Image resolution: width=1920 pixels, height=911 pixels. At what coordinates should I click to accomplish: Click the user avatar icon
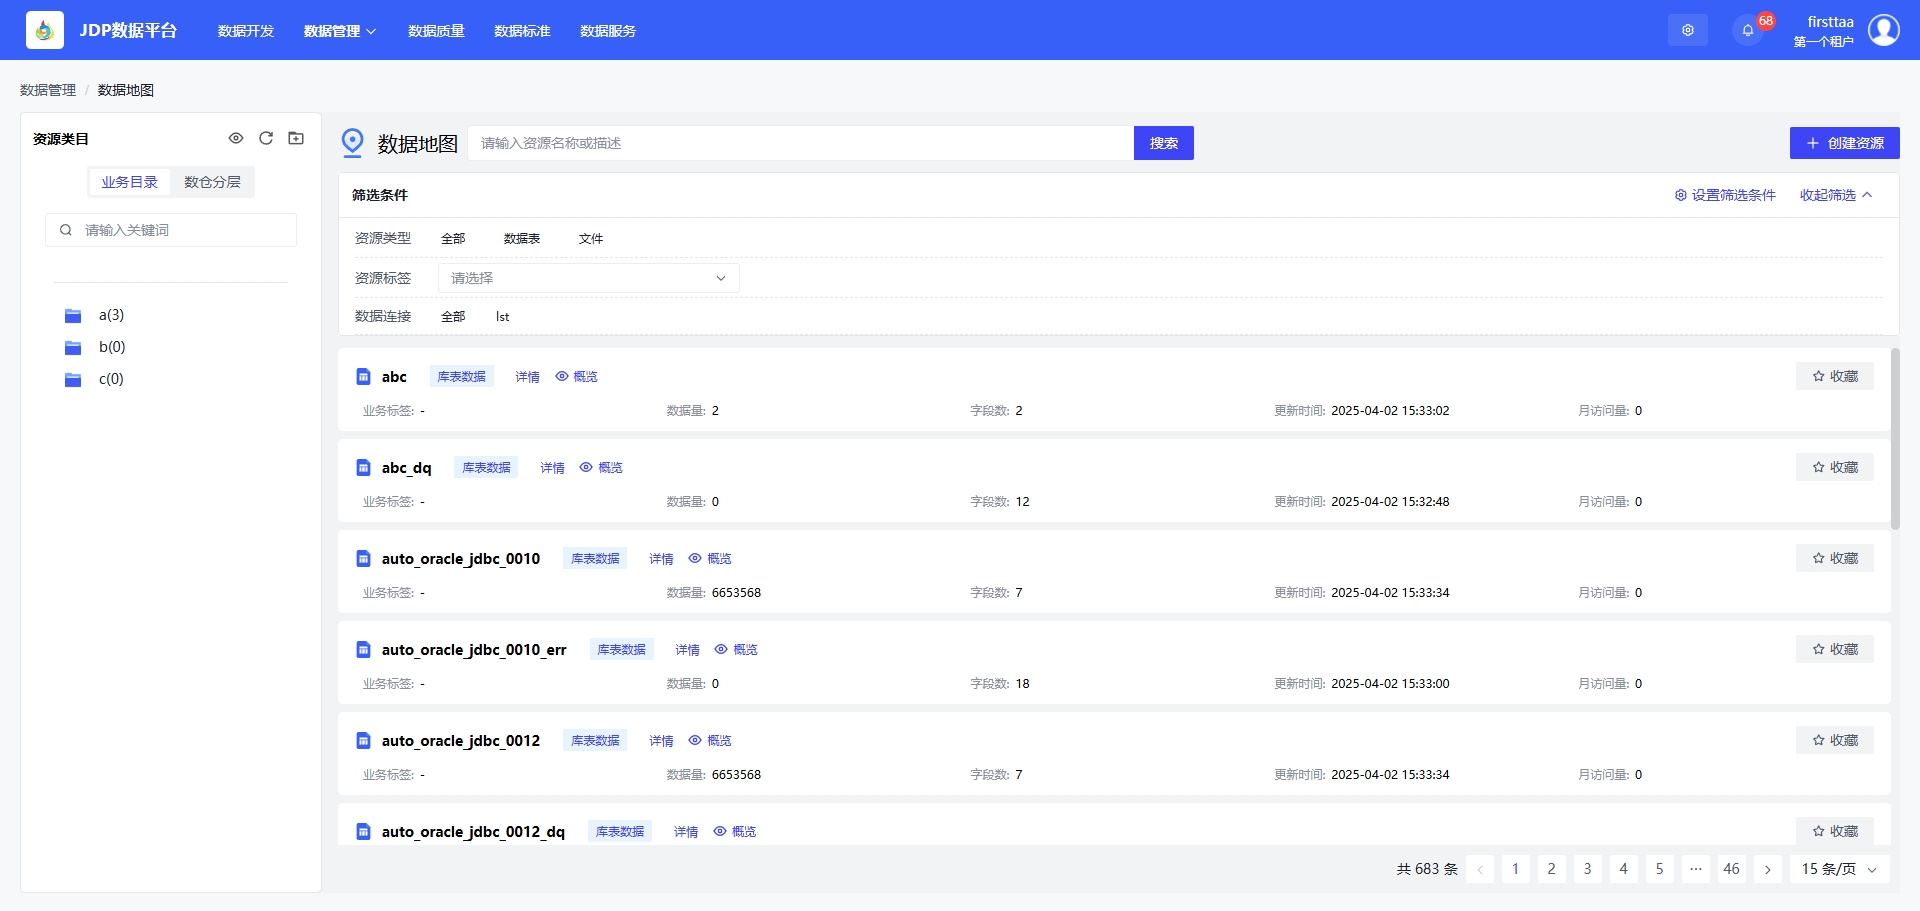click(x=1884, y=30)
